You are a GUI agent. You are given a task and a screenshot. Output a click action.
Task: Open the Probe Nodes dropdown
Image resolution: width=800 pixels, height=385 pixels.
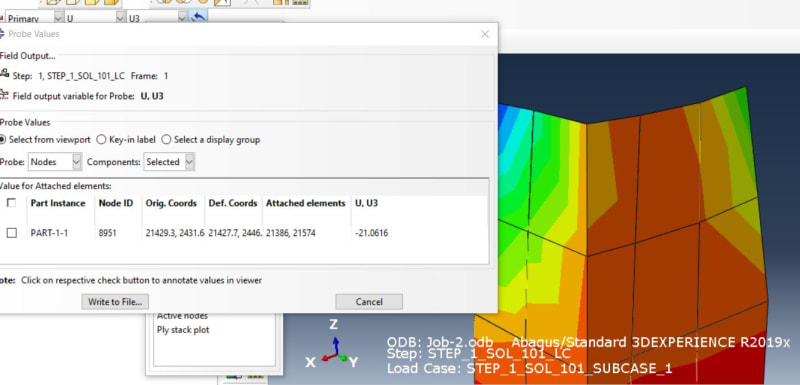tap(55, 162)
